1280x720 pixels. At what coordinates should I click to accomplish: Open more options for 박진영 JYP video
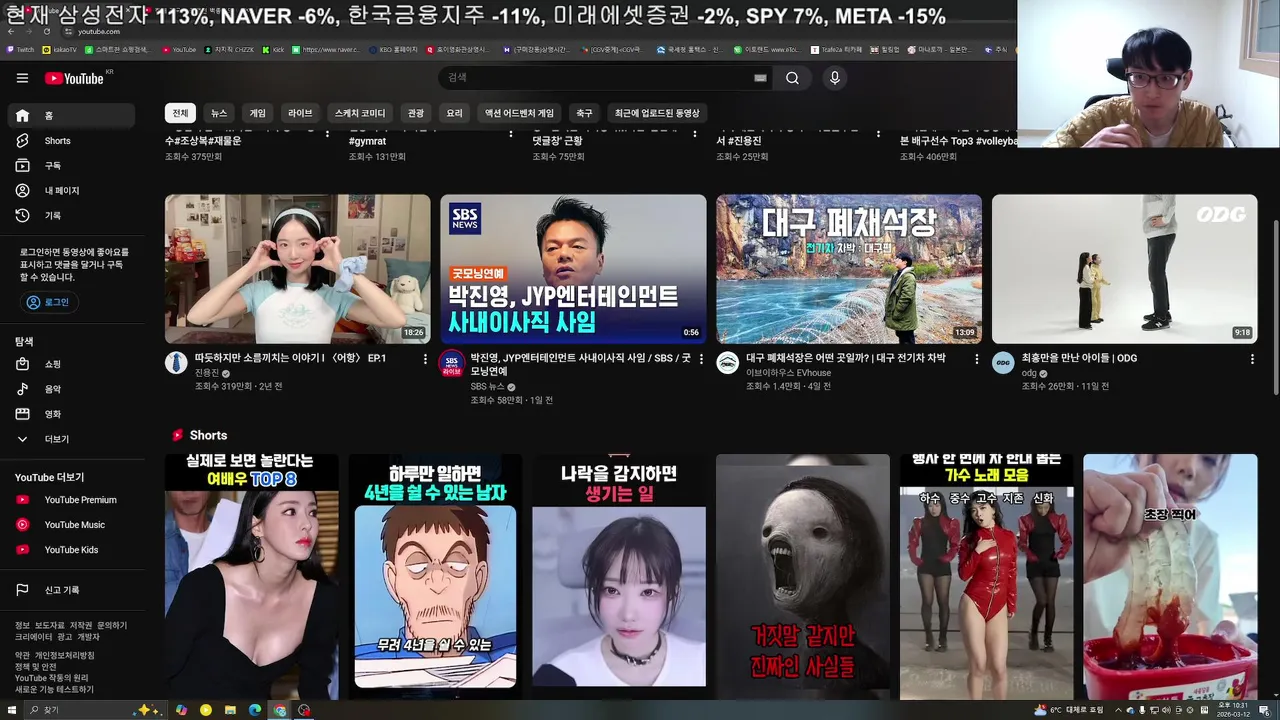click(x=701, y=359)
